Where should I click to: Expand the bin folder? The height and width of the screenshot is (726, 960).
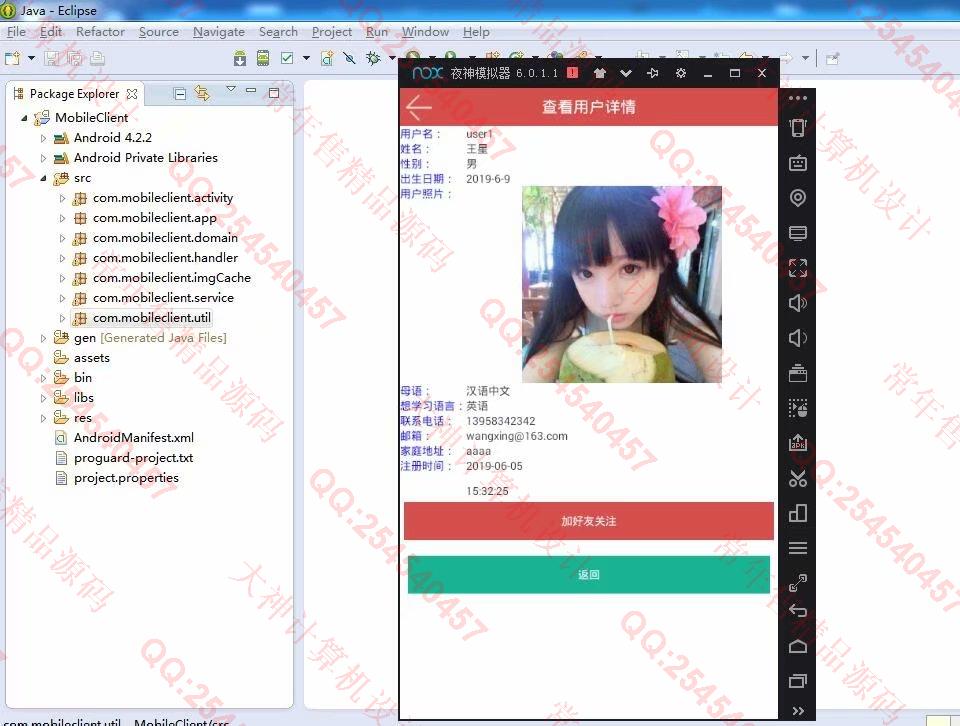pyautogui.click(x=43, y=378)
